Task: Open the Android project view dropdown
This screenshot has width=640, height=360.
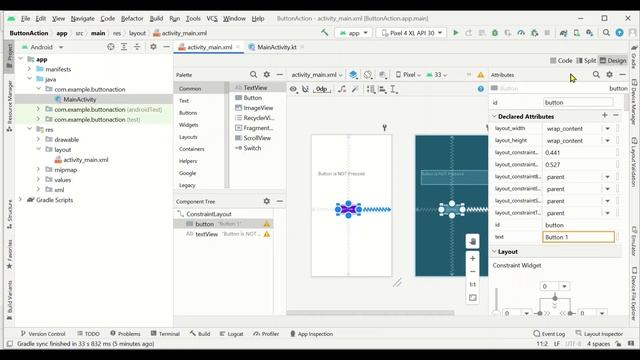Action: (43, 47)
